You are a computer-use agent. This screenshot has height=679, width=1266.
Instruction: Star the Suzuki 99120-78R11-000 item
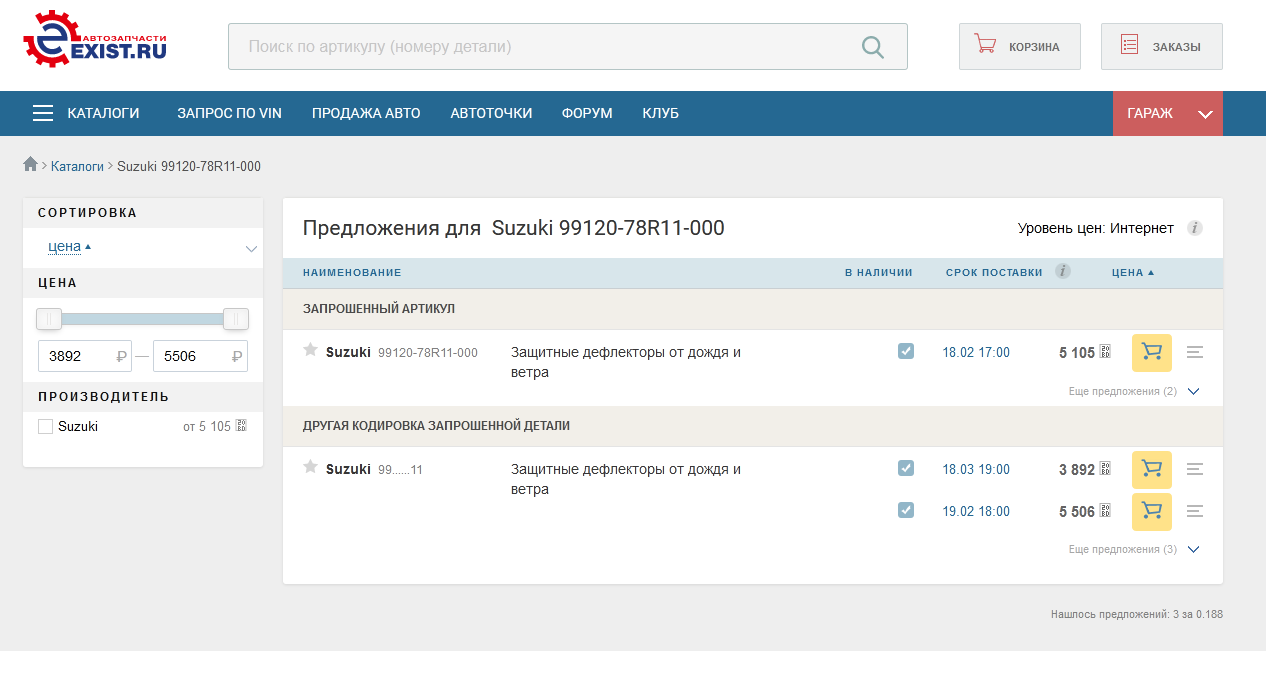(310, 350)
